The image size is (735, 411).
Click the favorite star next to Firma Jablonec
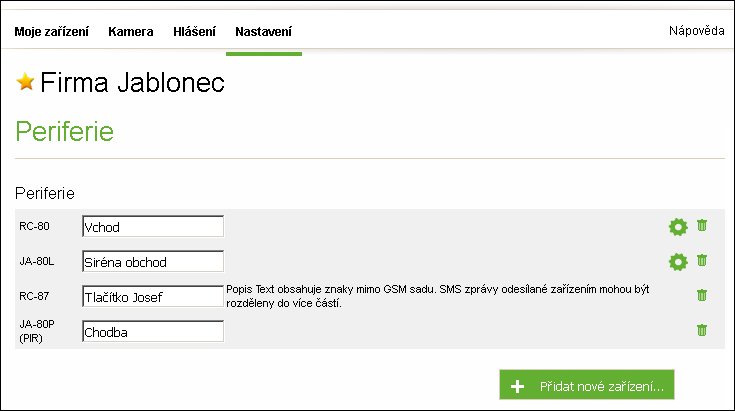point(26,82)
